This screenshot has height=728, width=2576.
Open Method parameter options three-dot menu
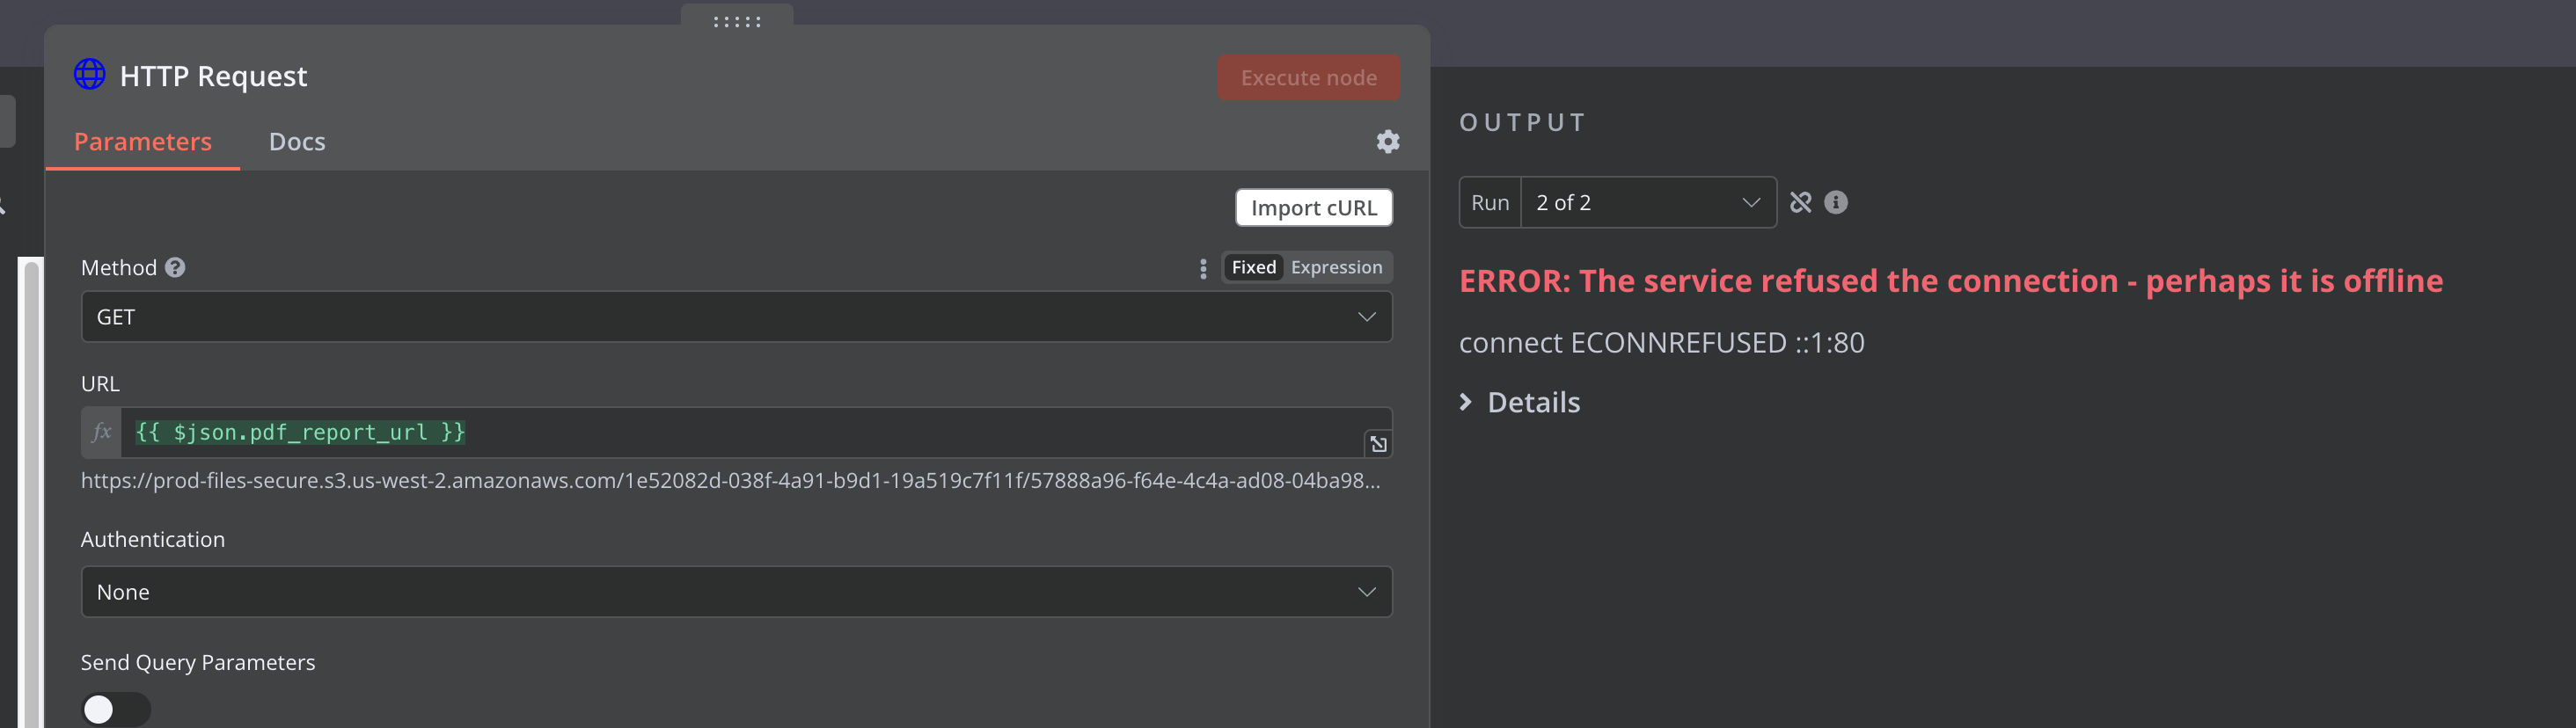1202,268
